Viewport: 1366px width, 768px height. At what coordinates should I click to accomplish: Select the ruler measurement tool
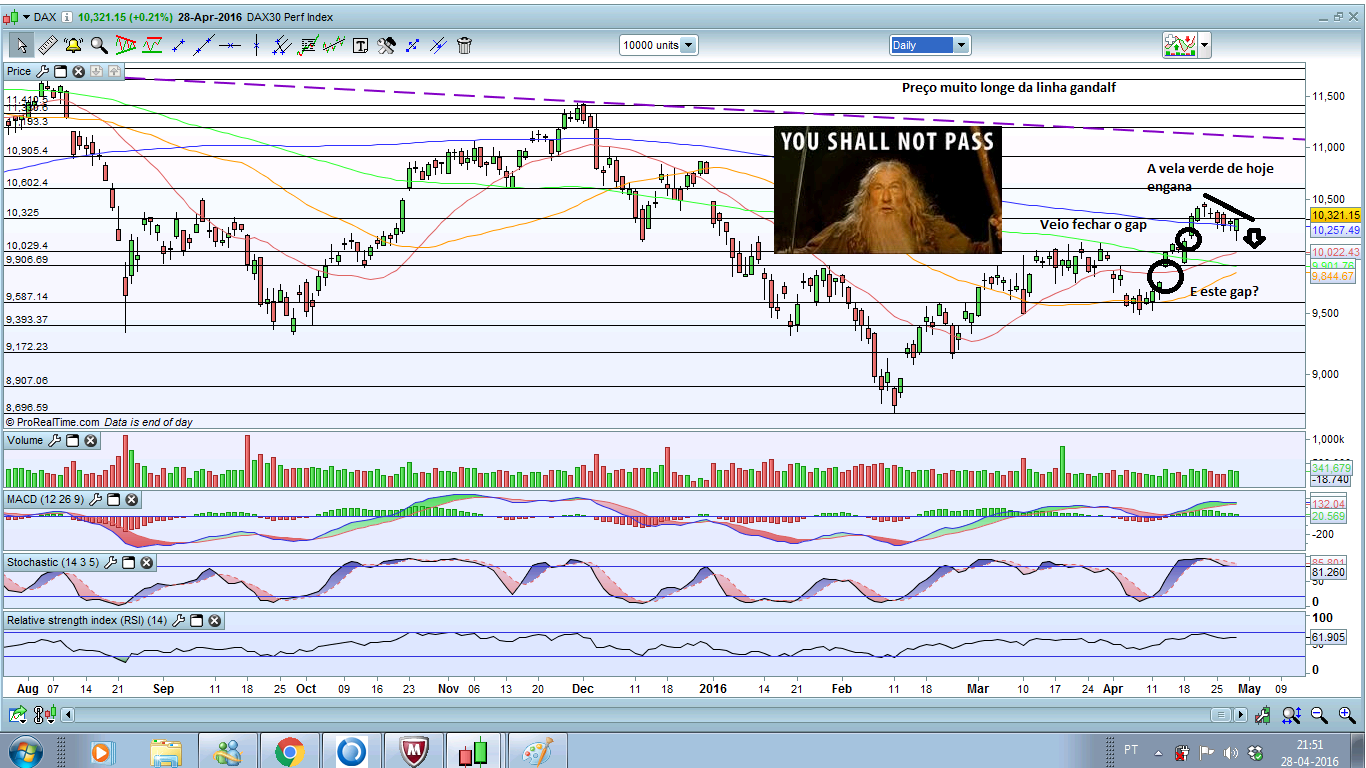[47, 45]
